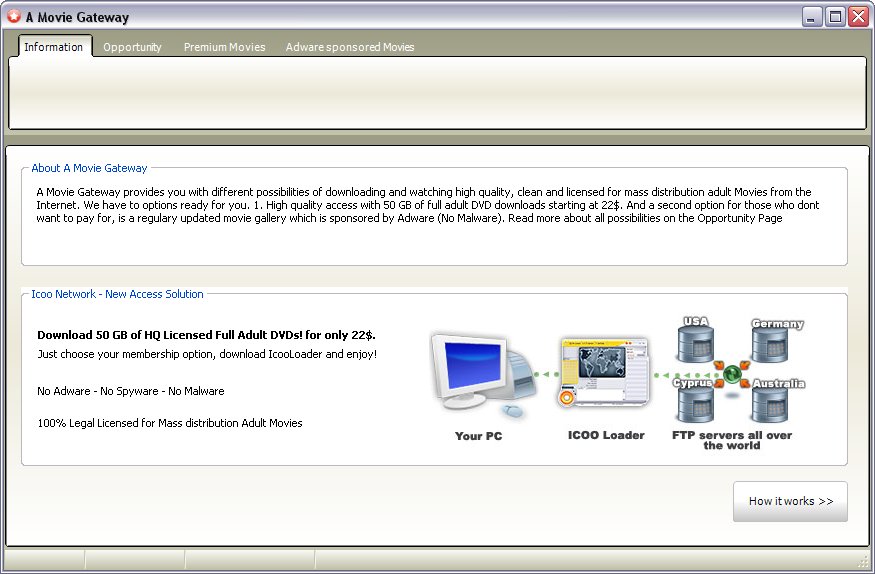Click the 'About A Movie Gateway' heading
The height and width of the screenshot is (574, 875).
point(89,168)
